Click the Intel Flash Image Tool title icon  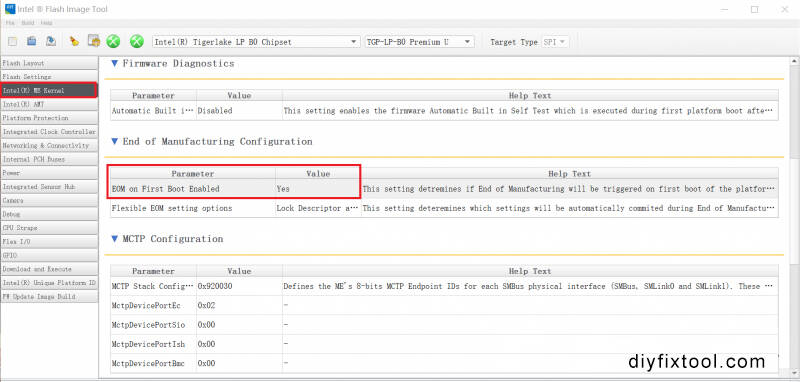(x=10, y=9)
